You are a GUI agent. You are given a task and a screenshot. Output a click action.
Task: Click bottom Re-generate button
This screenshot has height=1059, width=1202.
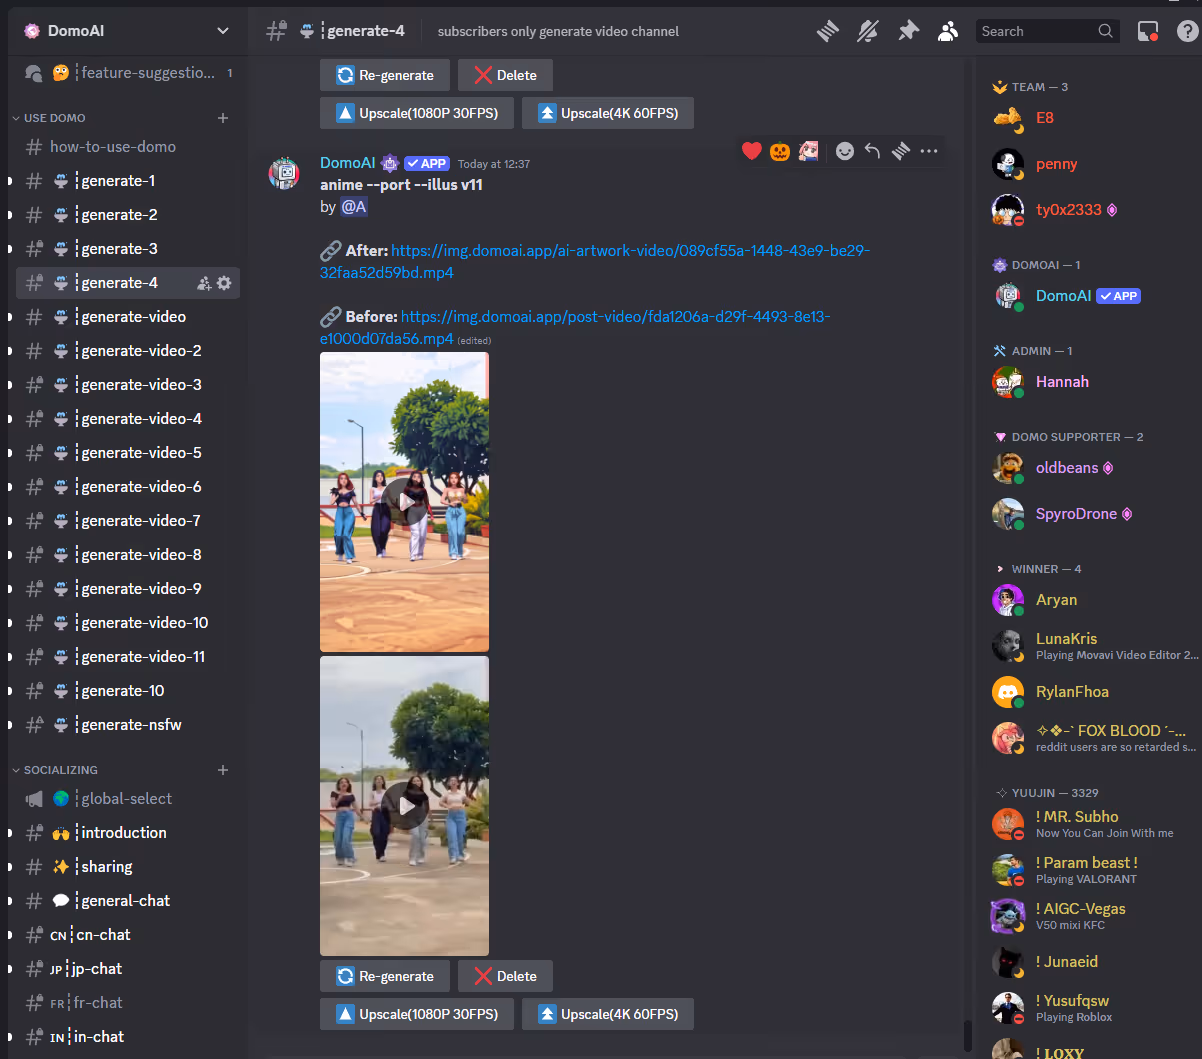click(x=385, y=976)
